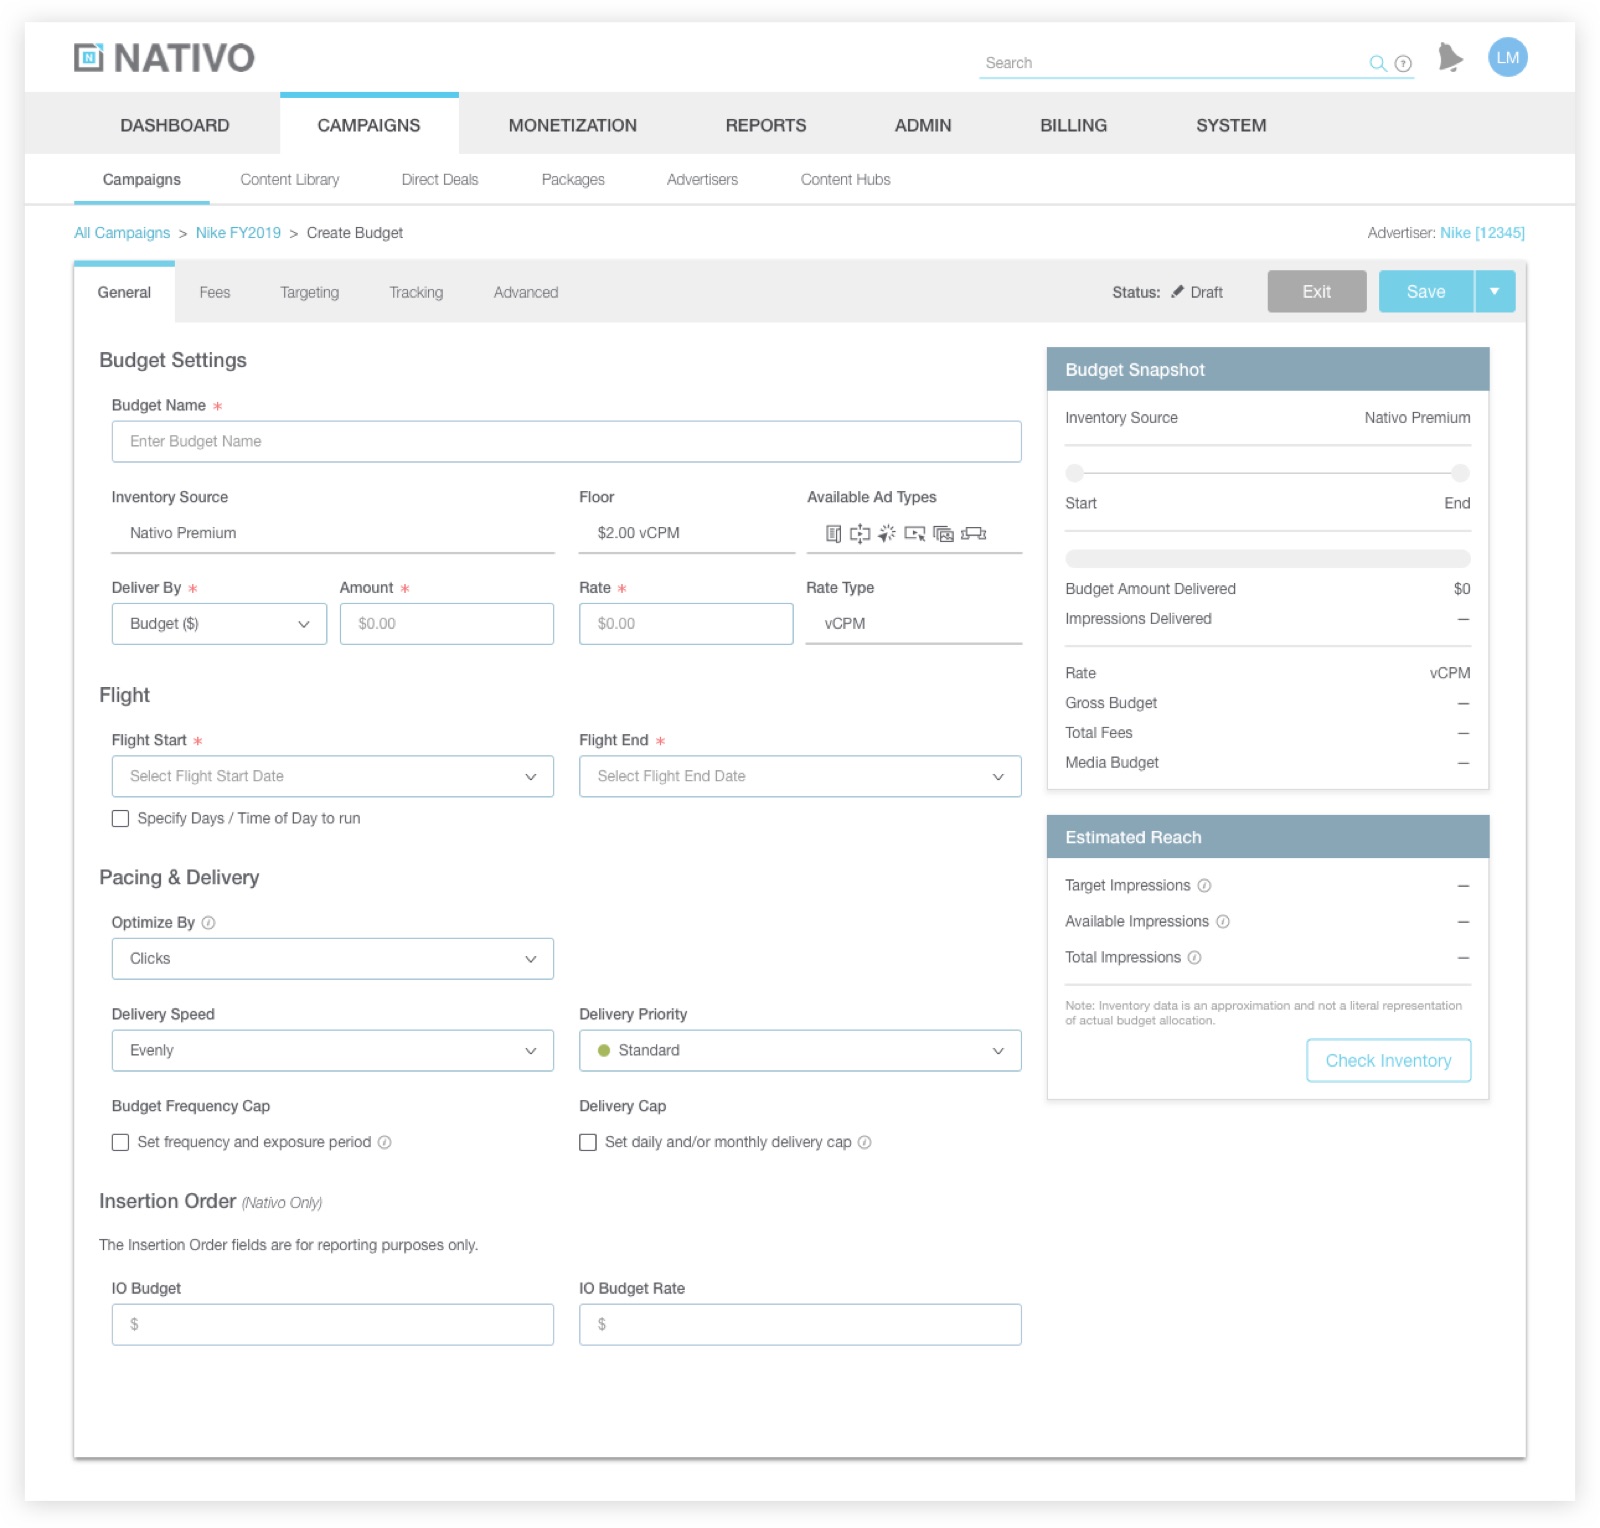
Task: Open notifications bell
Action: (1450, 58)
